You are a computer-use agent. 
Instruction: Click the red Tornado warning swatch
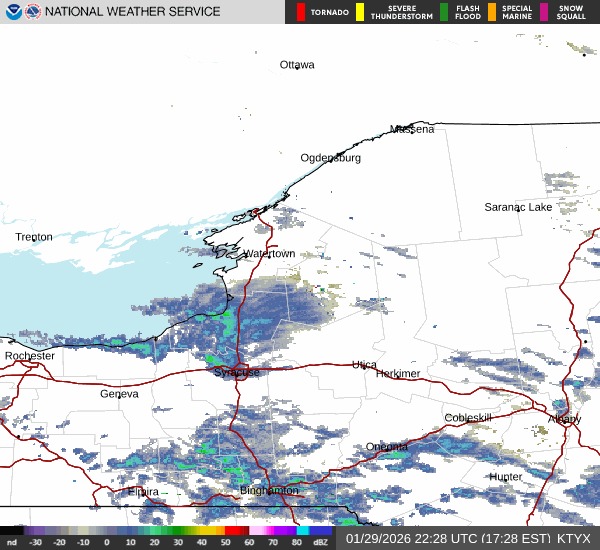click(x=300, y=12)
